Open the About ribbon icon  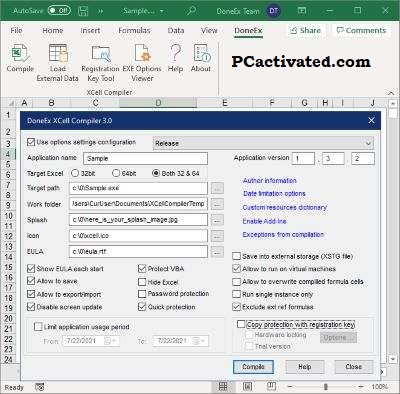tap(201, 58)
